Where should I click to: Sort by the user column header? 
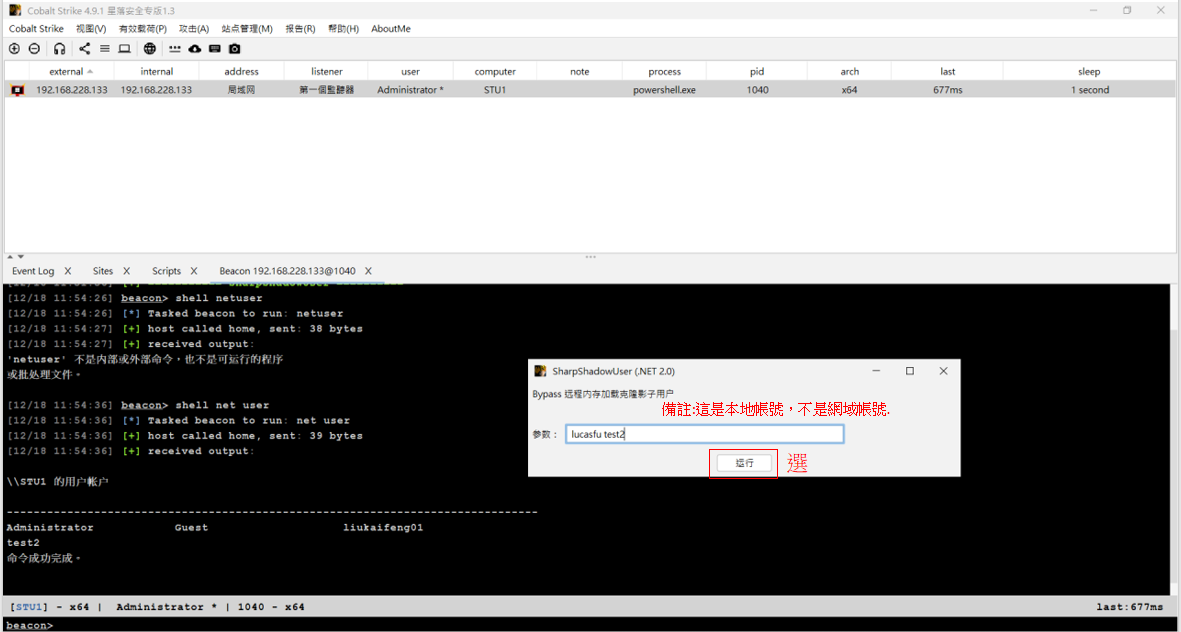[x=410, y=72]
